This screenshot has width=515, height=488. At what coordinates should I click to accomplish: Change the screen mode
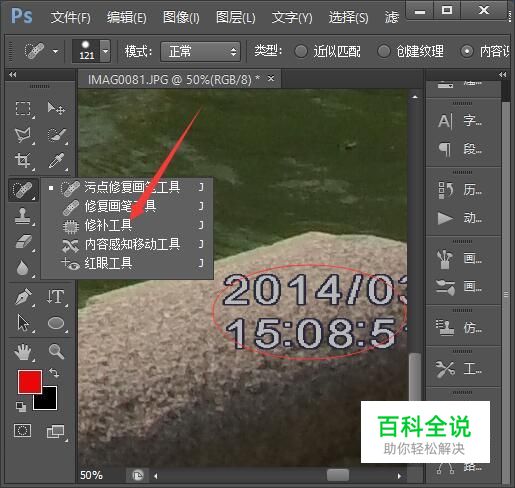click(x=55, y=431)
